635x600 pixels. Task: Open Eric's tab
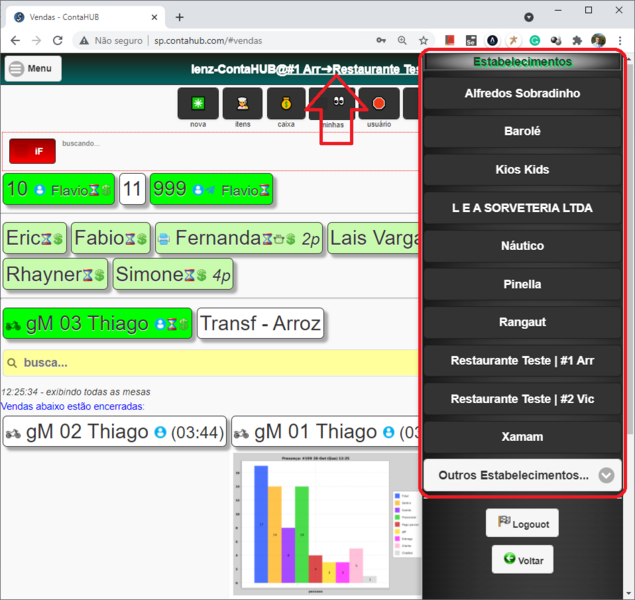(x=35, y=238)
